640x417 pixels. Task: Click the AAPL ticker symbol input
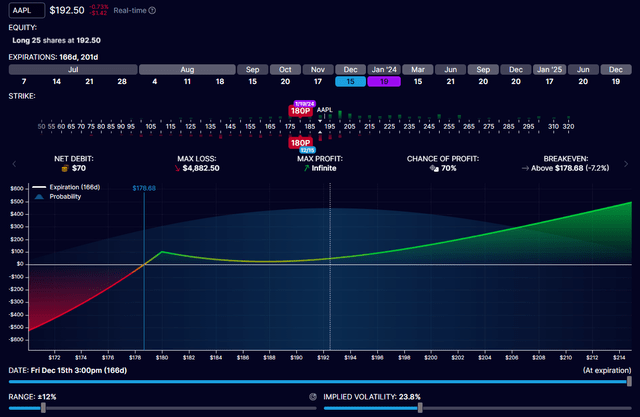click(27, 10)
